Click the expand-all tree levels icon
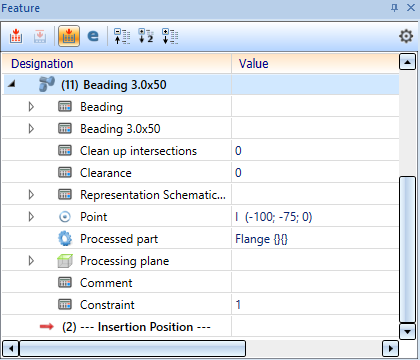The height and width of the screenshot is (360, 420). [170, 36]
